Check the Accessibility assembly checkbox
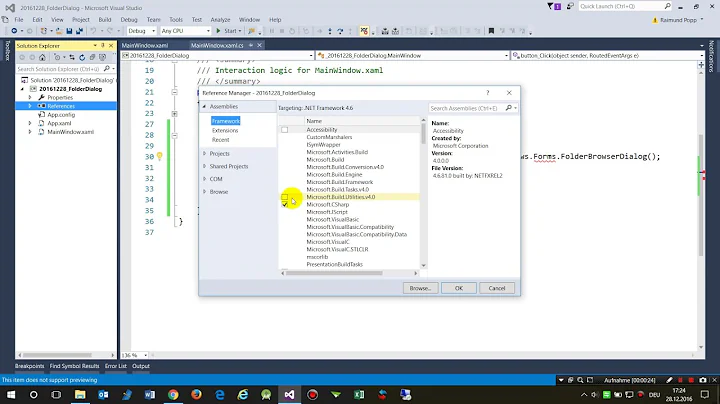Viewport: 720px width, 404px height. click(x=285, y=130)
